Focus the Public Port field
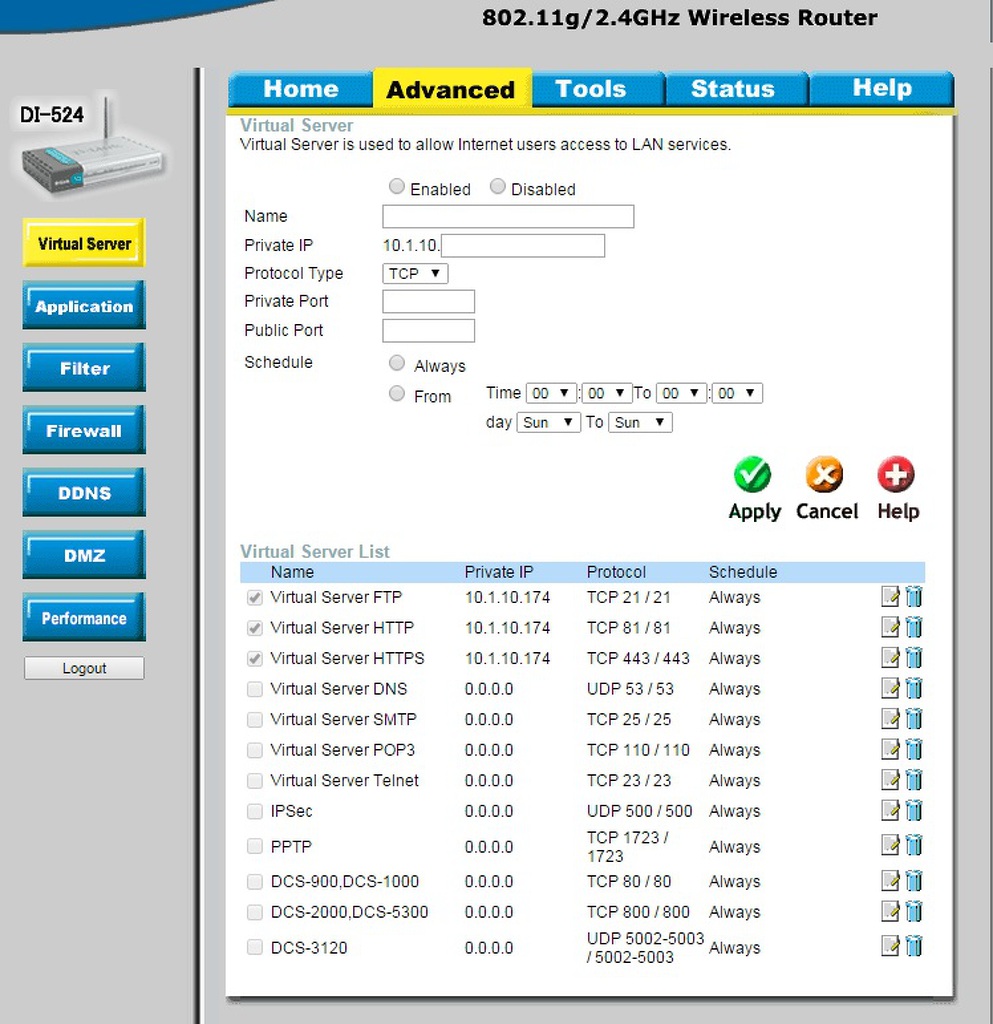The height and width of the screenshot is (1024, 993). 428,330
